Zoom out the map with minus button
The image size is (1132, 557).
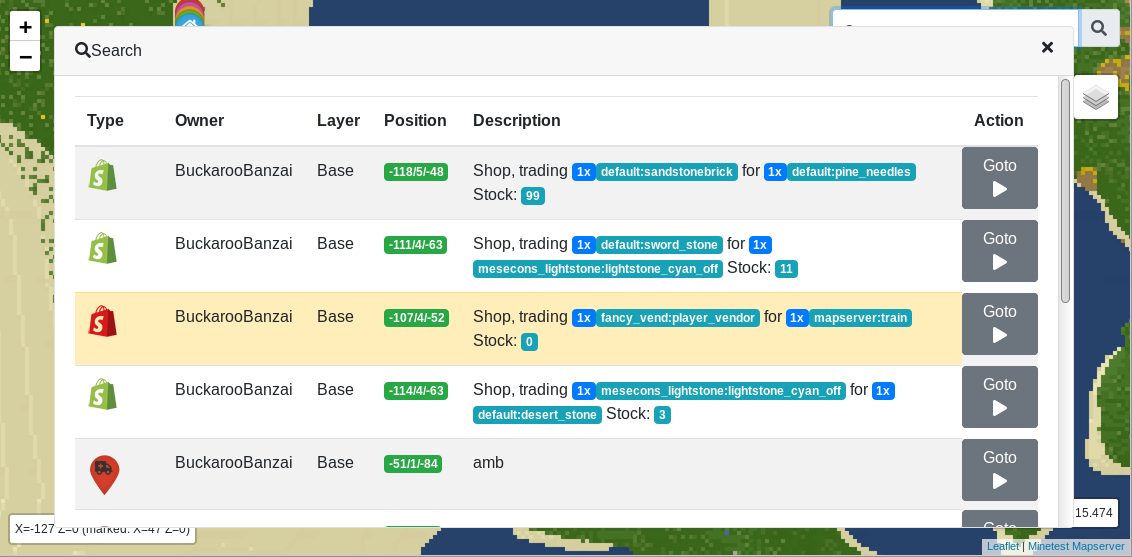point(25,56)
